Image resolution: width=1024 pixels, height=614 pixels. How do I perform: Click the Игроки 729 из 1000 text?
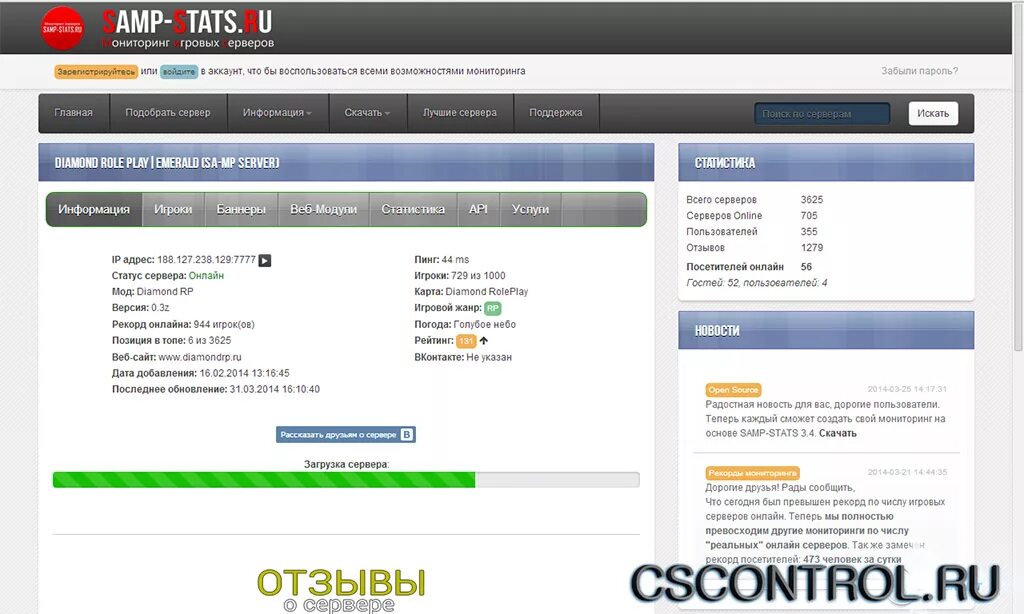(460, 276)
